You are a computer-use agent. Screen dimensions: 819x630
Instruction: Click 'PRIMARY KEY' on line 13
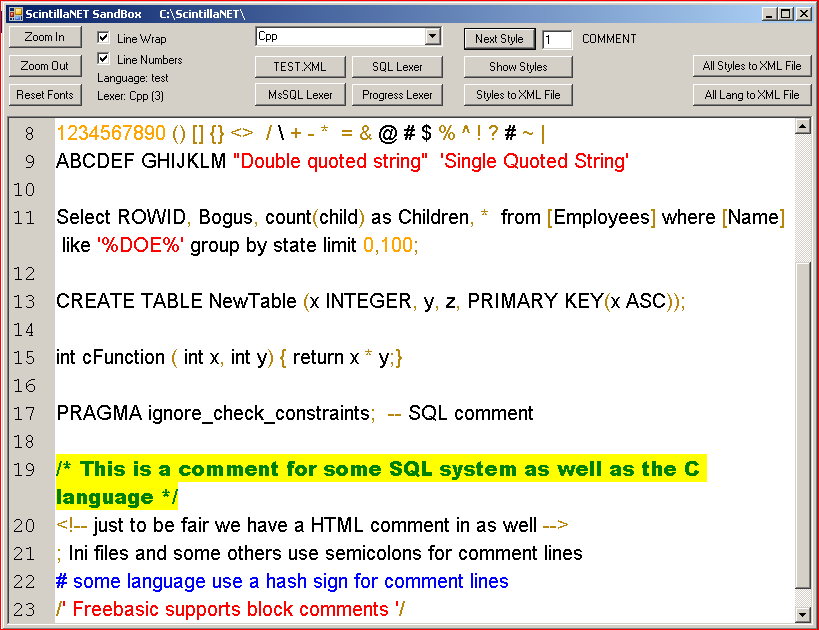coord(535,301)
